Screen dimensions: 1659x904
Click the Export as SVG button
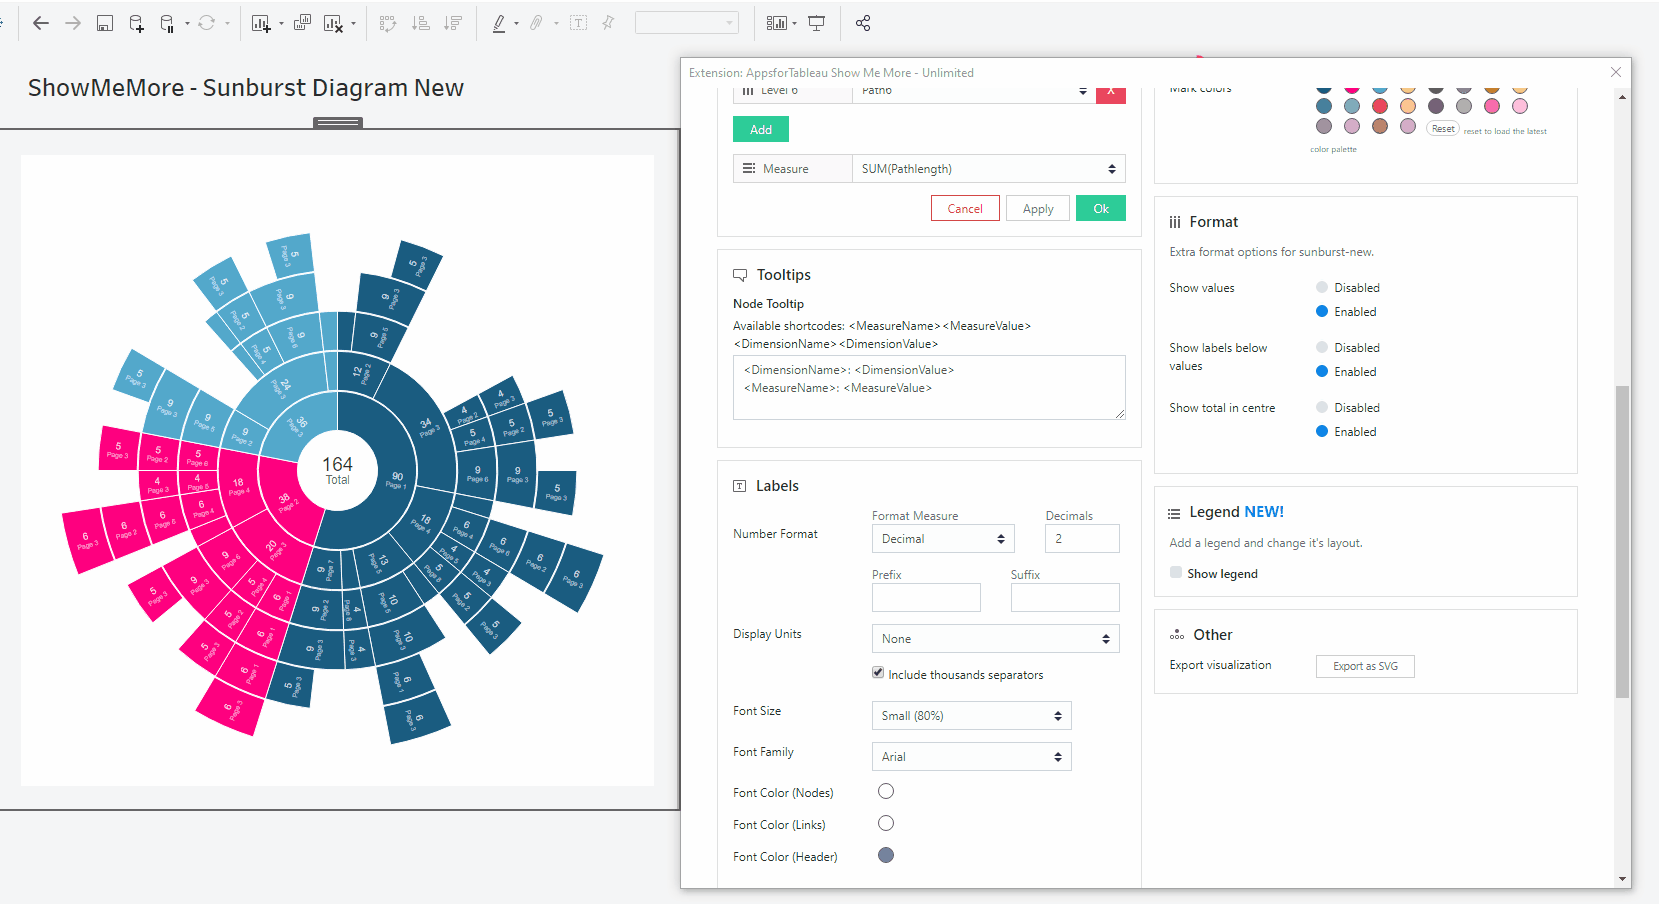pyautogui.click(x=1364, y=666)
